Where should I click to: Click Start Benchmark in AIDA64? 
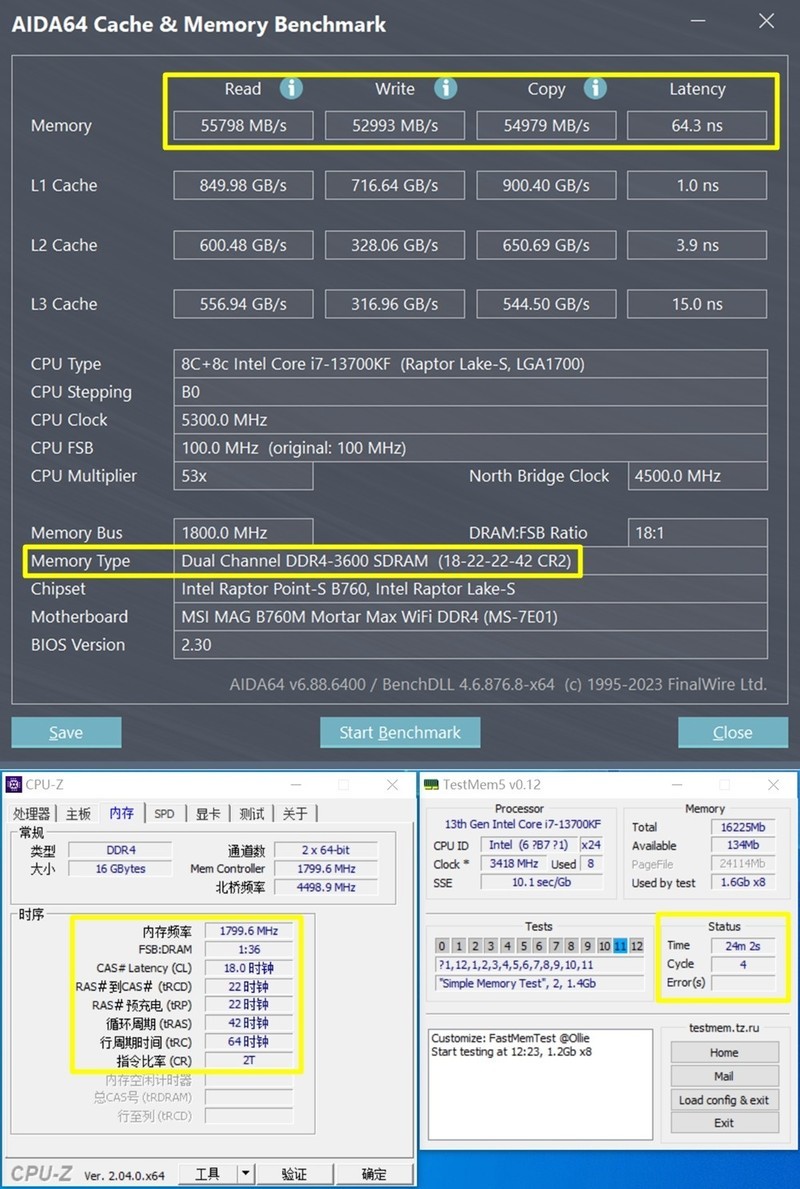point(400,732)
